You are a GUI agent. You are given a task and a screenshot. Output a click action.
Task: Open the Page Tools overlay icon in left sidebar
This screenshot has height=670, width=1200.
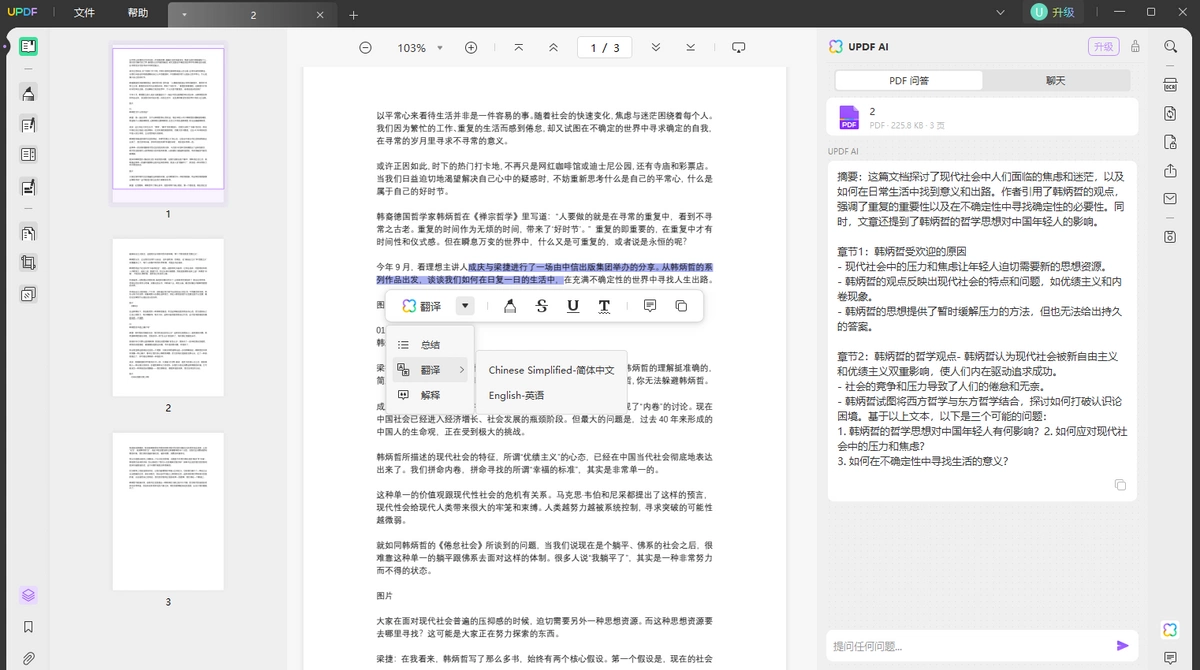pos(28,294)
